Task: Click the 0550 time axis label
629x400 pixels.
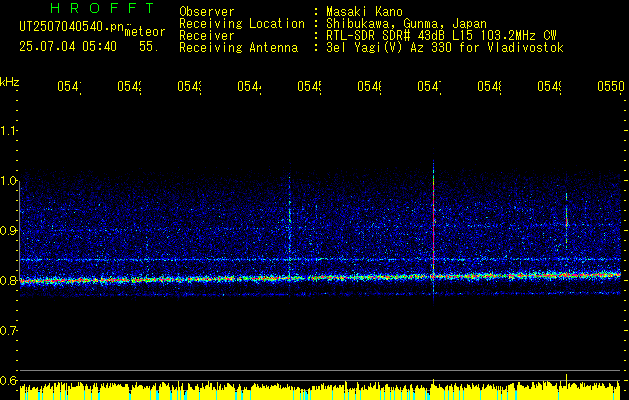Action: (611, 86)
